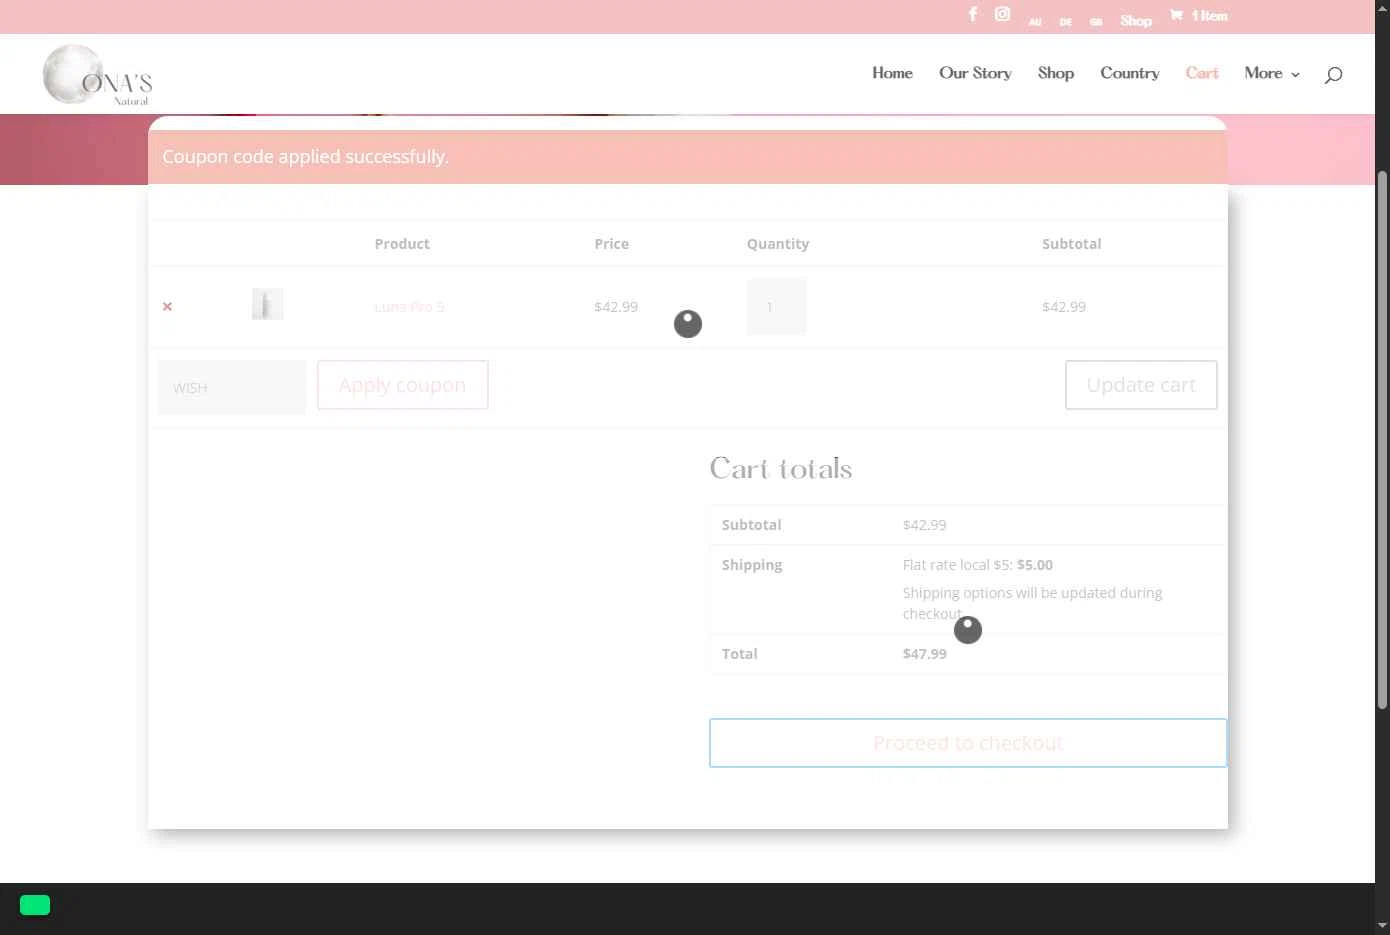Remove Luna Pro 5 with the red X
This screenshot has height=935, width=1390.
pyautogui.click(x=167, y=306)
